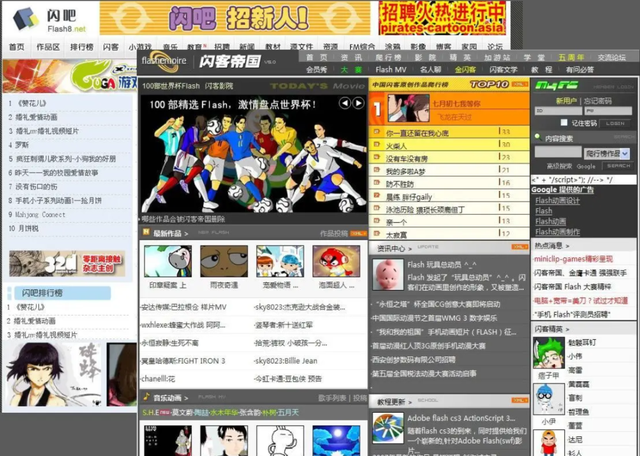640x456 pixels.
Task: Open the Flash动画设计 Google ad link
Action: (557, 200)
